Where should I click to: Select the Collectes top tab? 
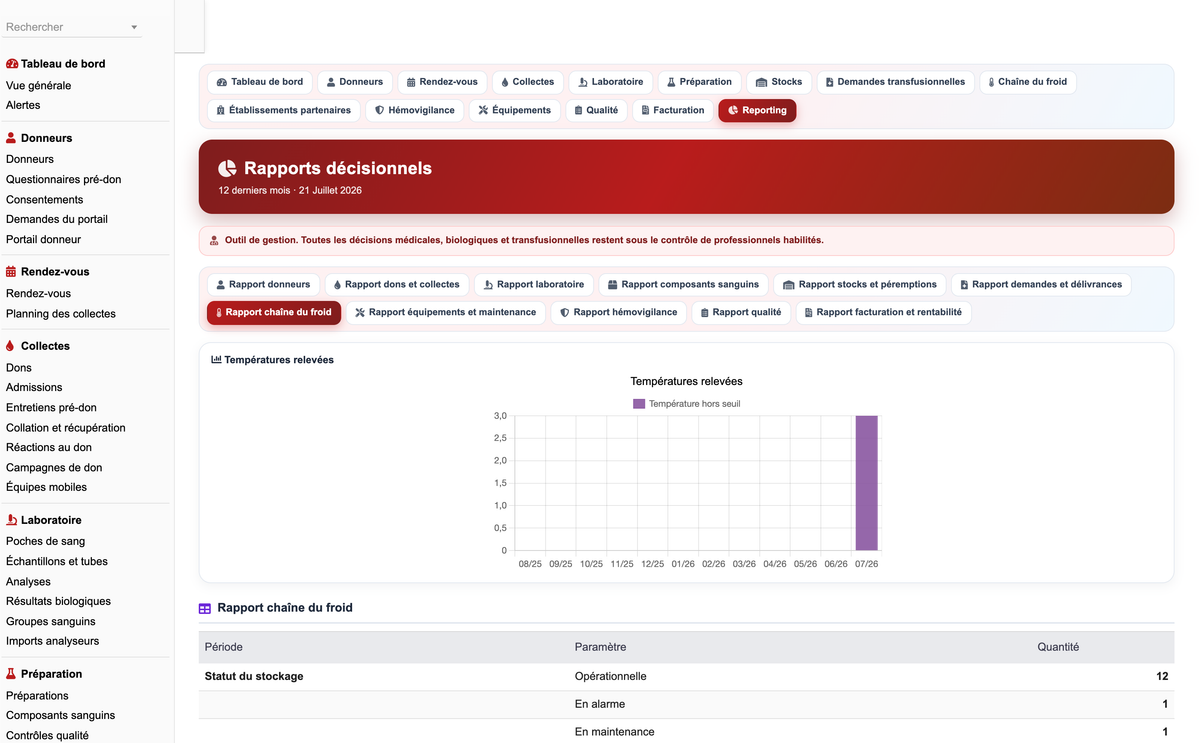click(528, 82)
